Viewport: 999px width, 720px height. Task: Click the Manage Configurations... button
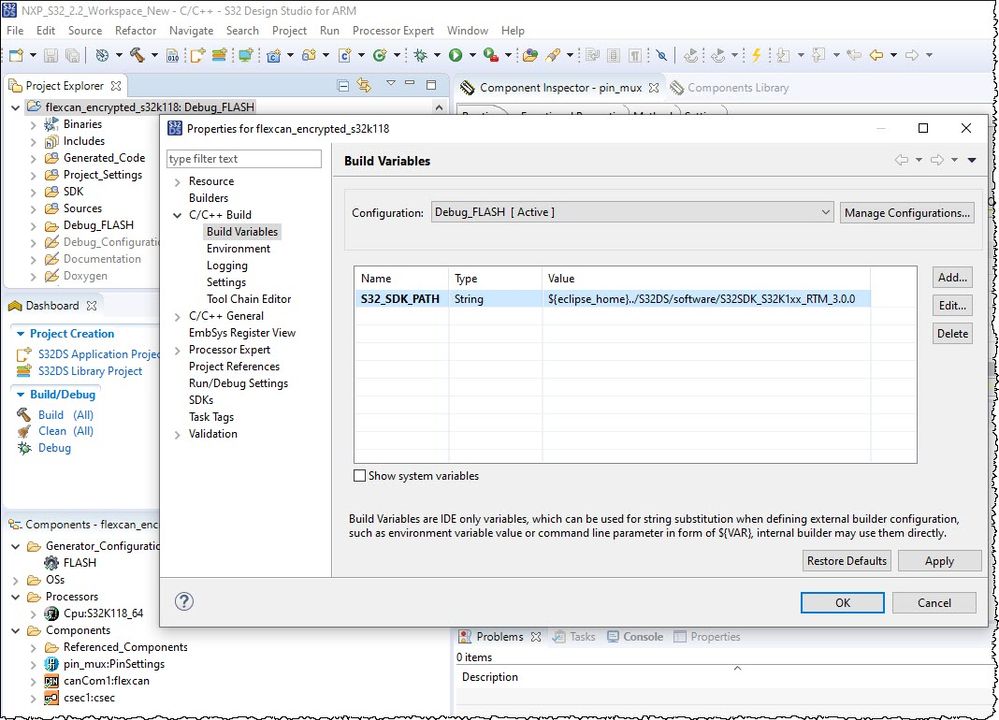[907, 213]
